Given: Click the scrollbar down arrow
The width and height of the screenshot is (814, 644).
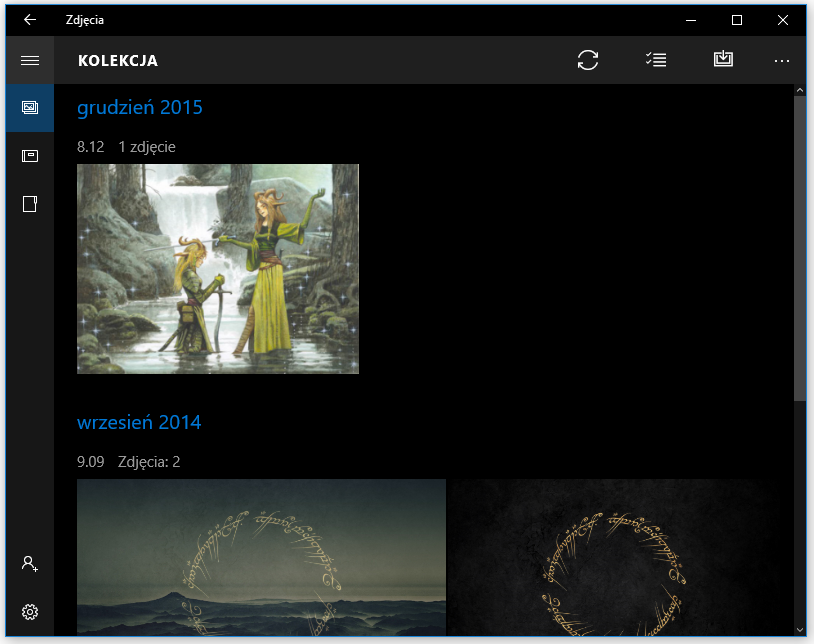Looking at the screenshot, I should [799, 629].
